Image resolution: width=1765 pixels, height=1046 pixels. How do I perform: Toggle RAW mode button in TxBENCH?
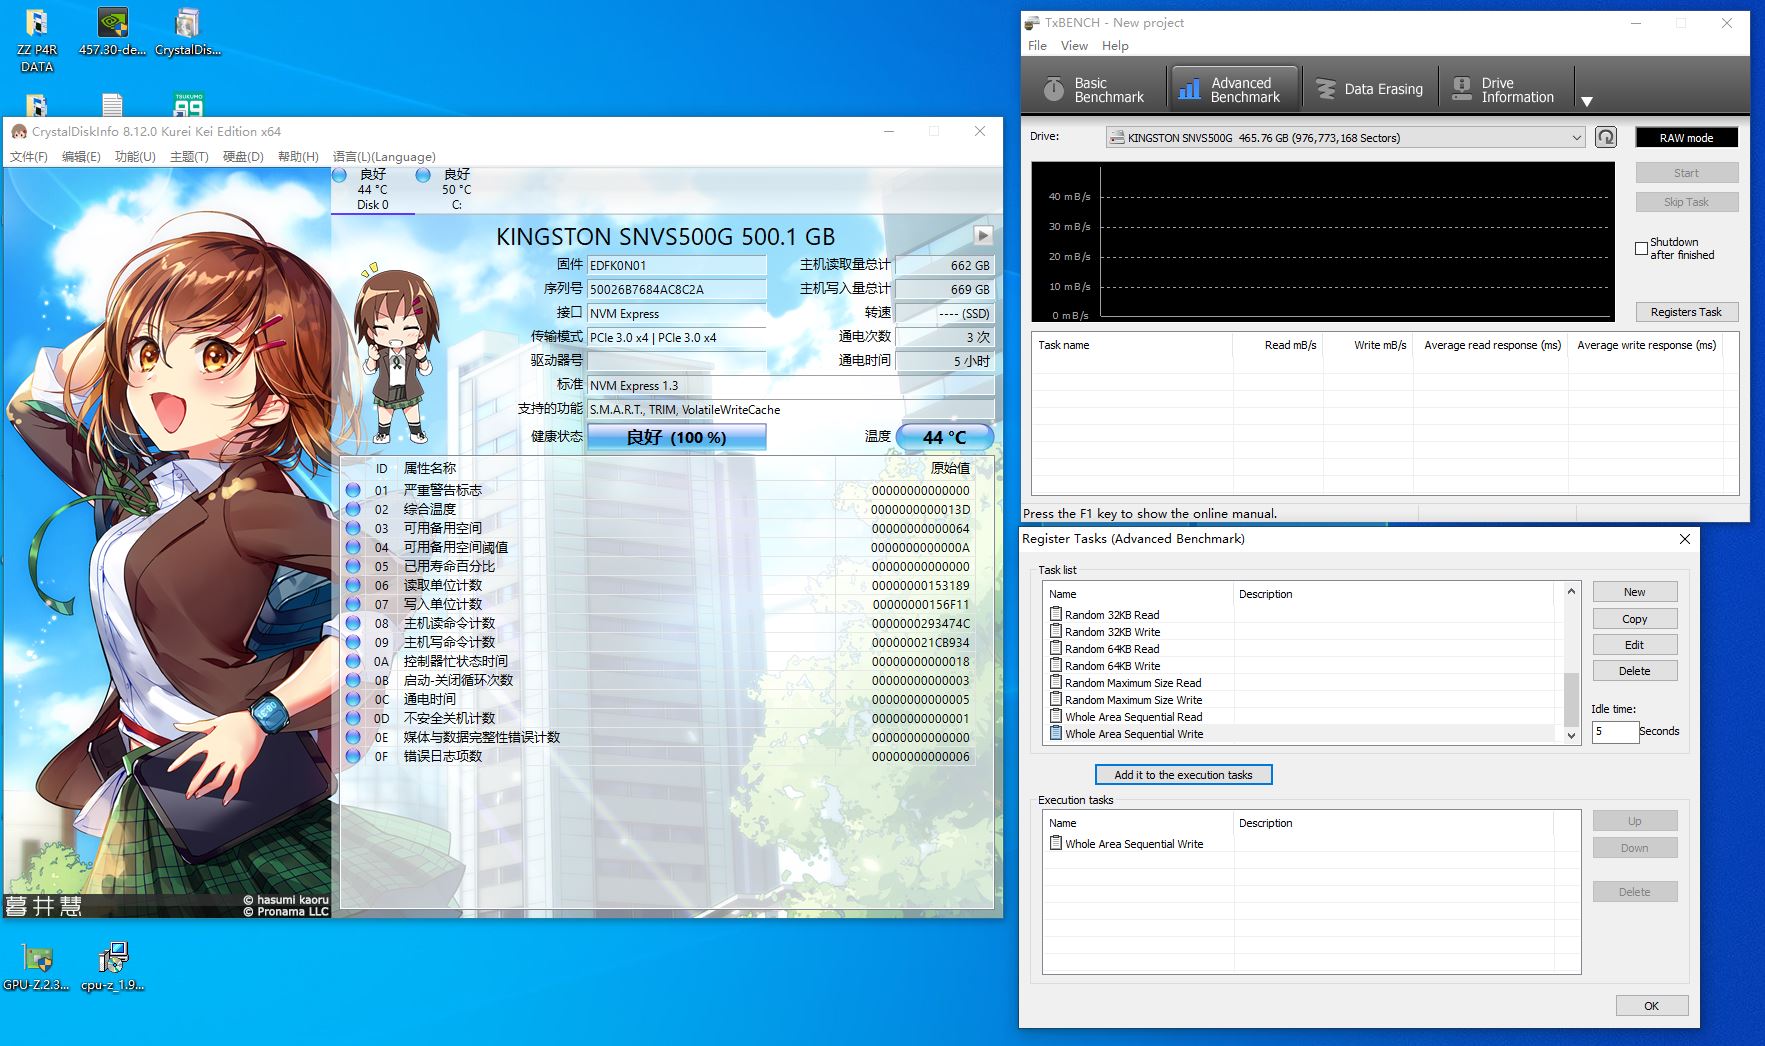click(x=1686, y=138)
